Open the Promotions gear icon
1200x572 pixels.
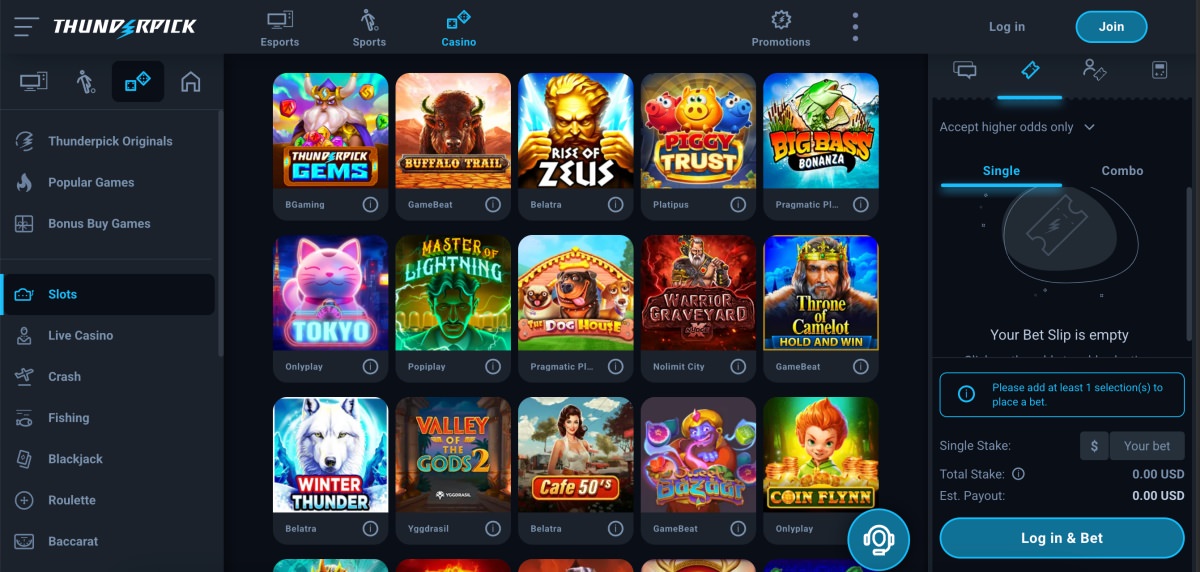pos(781,20)
